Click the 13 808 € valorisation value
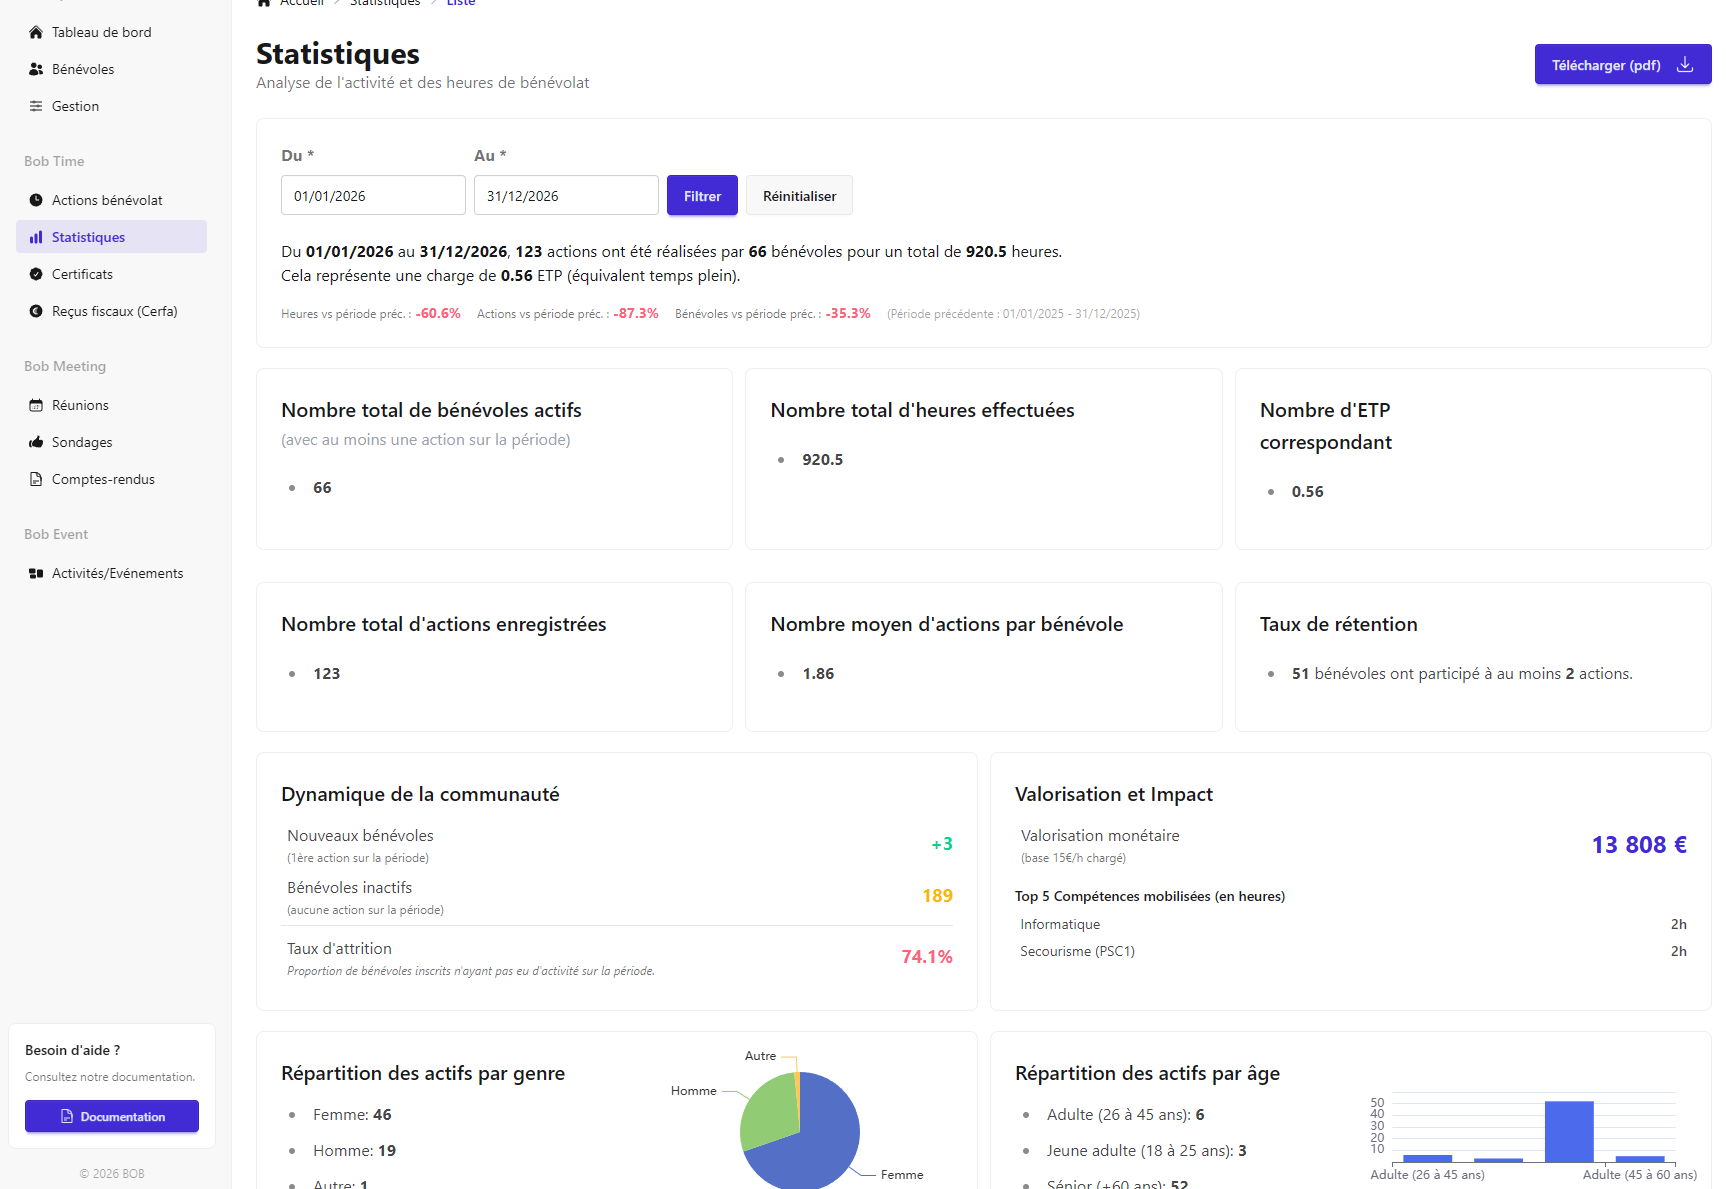 [1639, 845]
